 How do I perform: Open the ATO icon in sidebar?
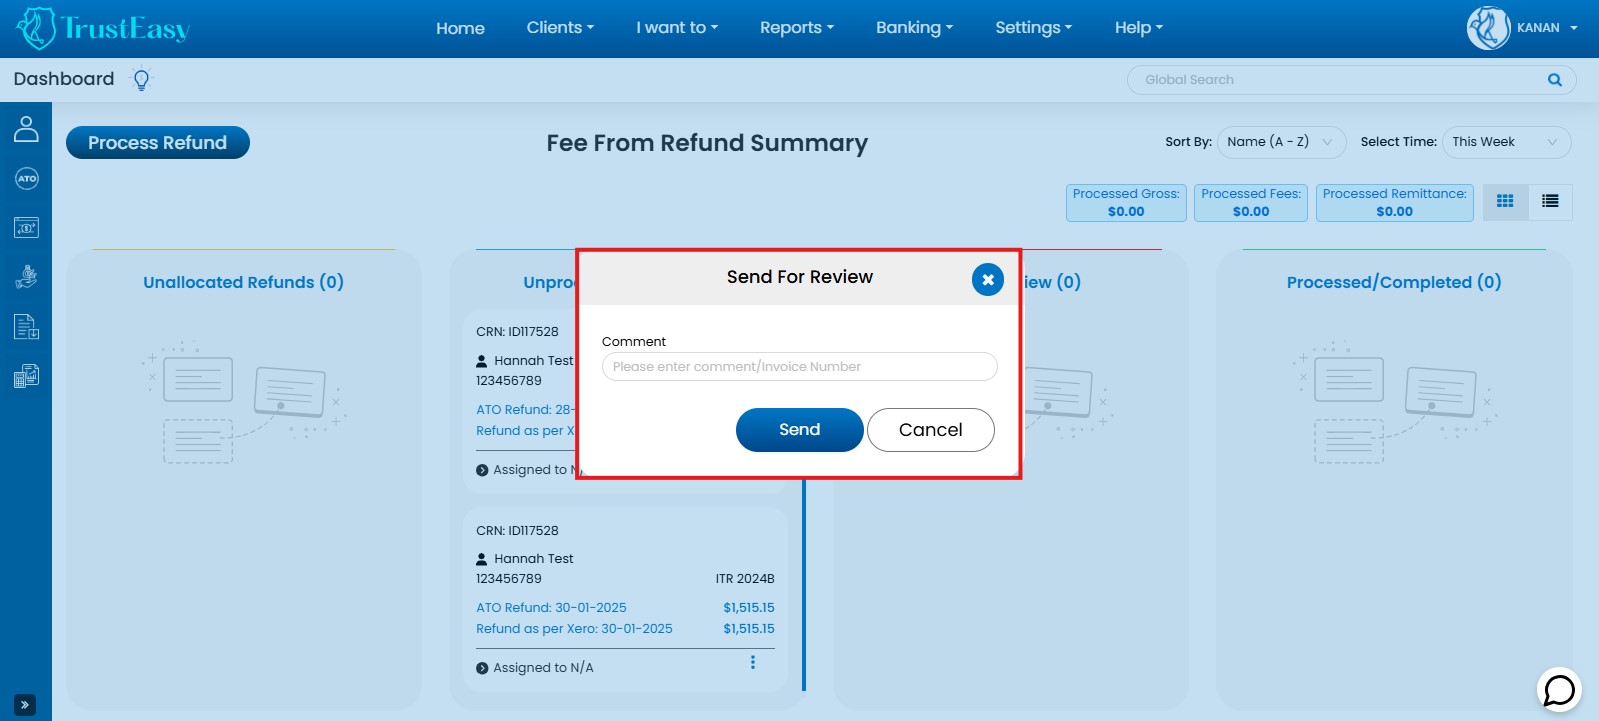26,179
